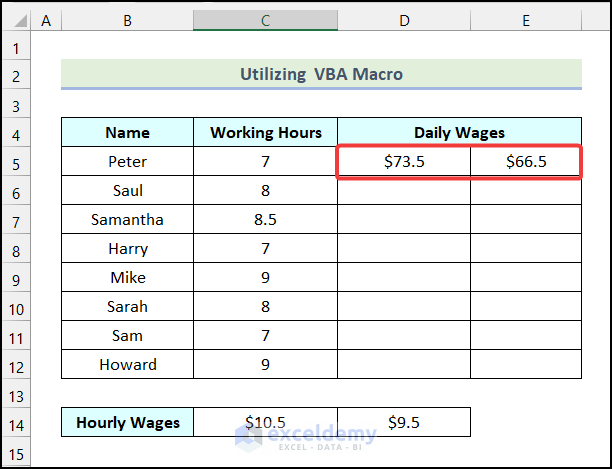Select row 15 header
Viewport: 612px width, 469px height.
pyautogui.click(x=16, y=451)
